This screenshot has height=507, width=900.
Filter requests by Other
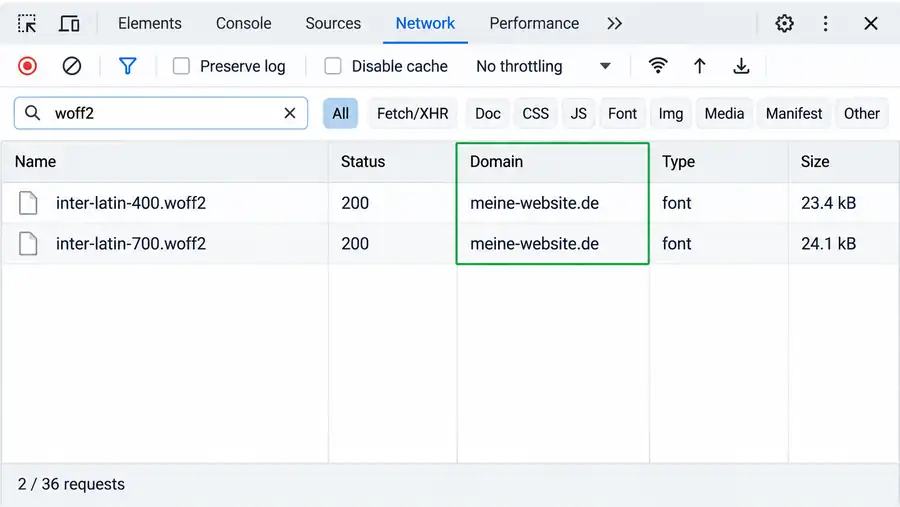click(862, 113)
